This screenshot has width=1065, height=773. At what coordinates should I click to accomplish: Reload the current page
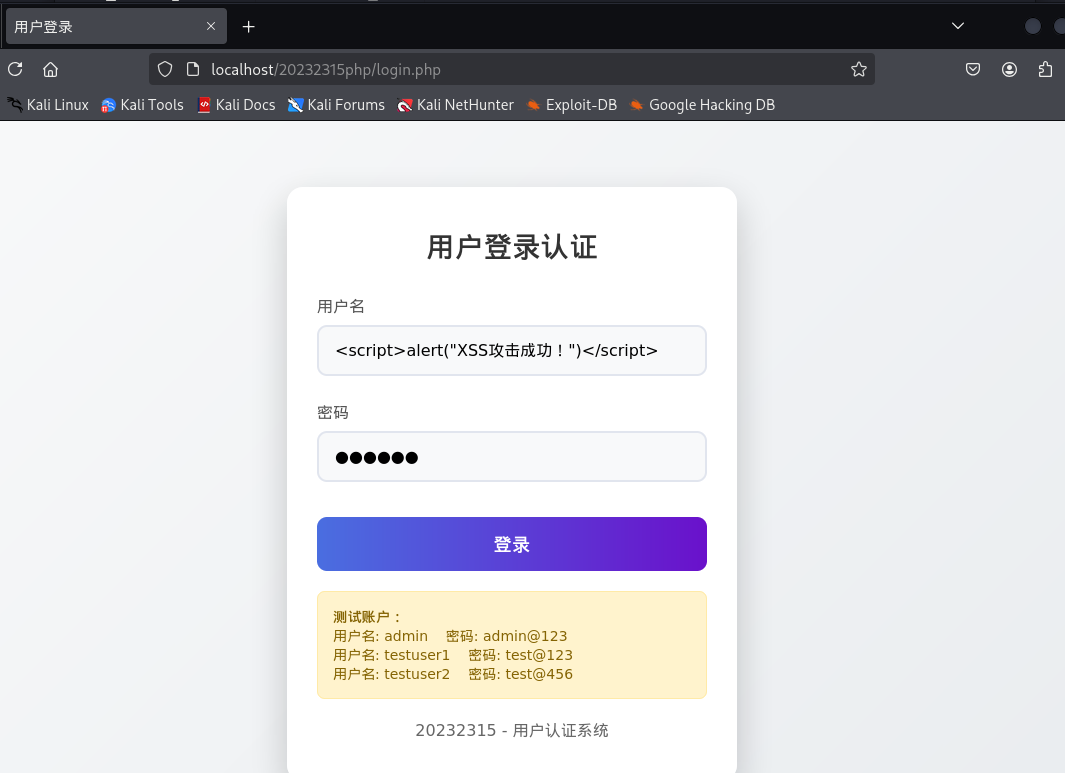(x=16, y=69)
